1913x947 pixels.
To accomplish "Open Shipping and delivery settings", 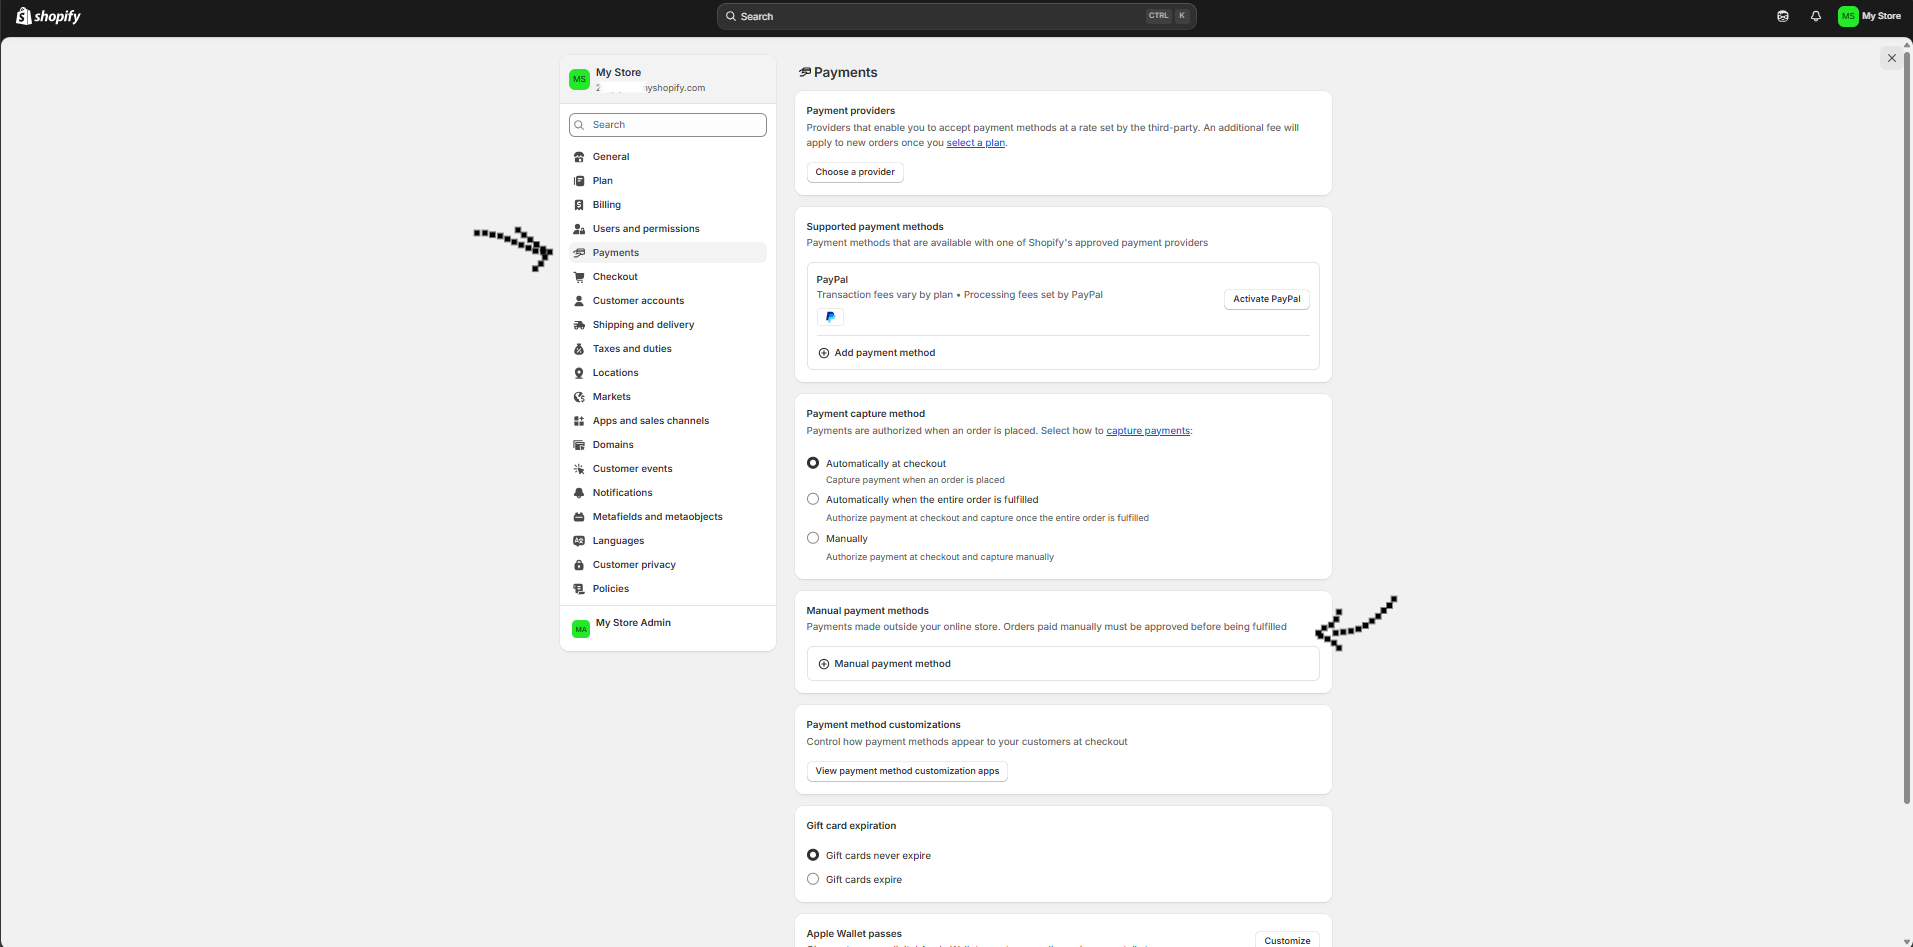I will (x=668, y=325).
